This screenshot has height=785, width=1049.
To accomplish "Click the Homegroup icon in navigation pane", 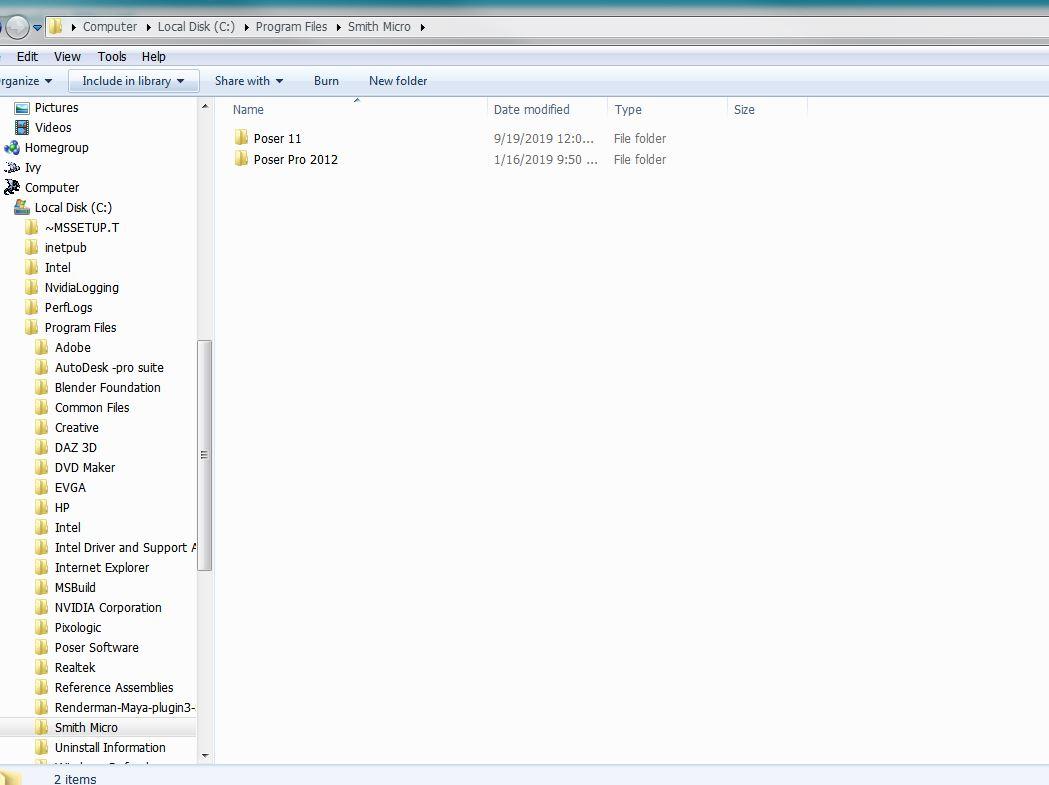I will click(x=12, y=147).
